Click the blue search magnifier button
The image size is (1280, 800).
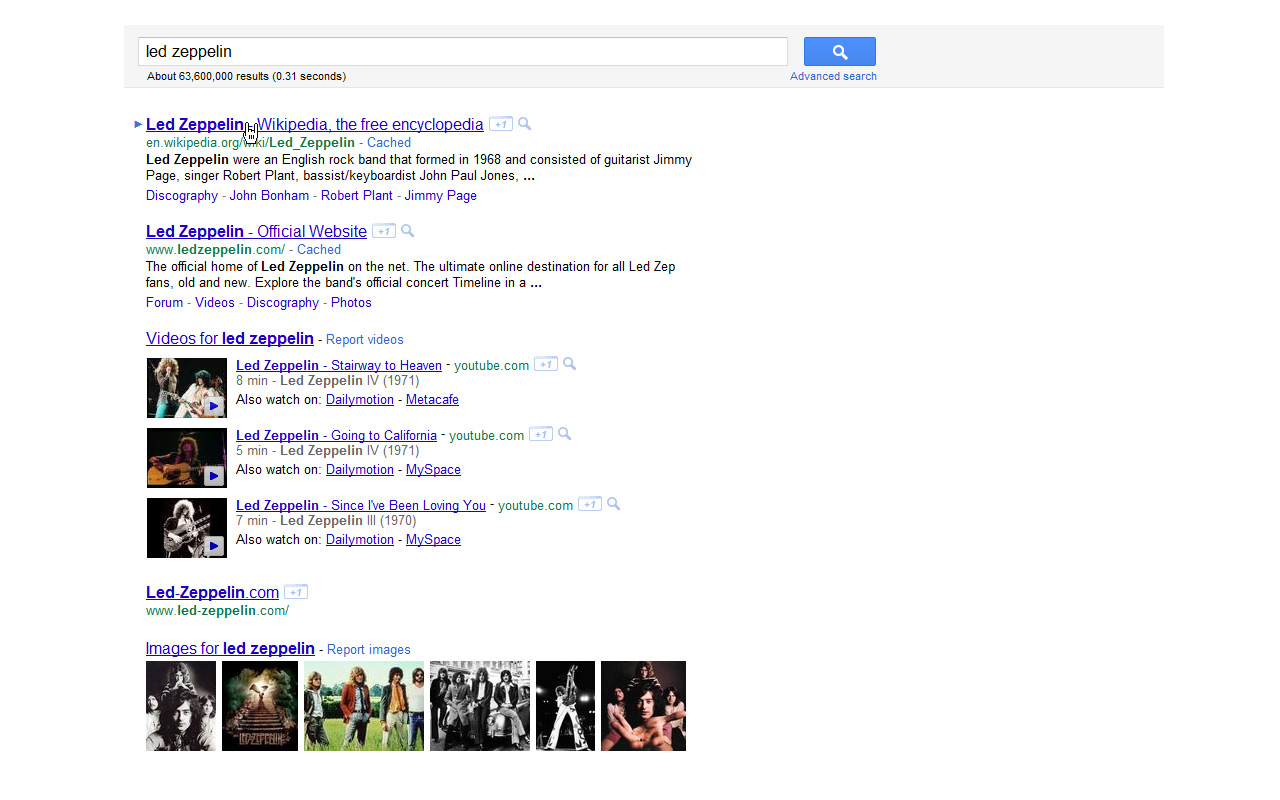840,52
